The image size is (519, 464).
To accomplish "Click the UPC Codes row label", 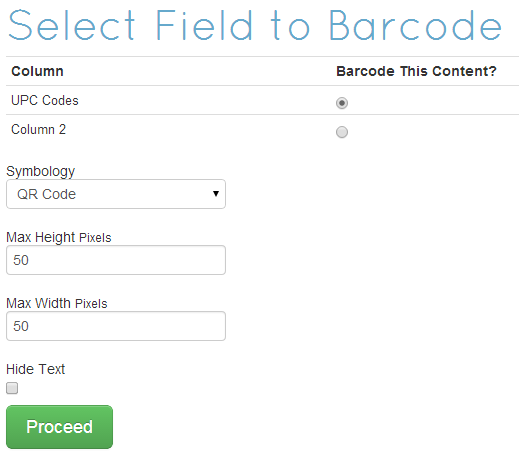I will click(45, 100).
